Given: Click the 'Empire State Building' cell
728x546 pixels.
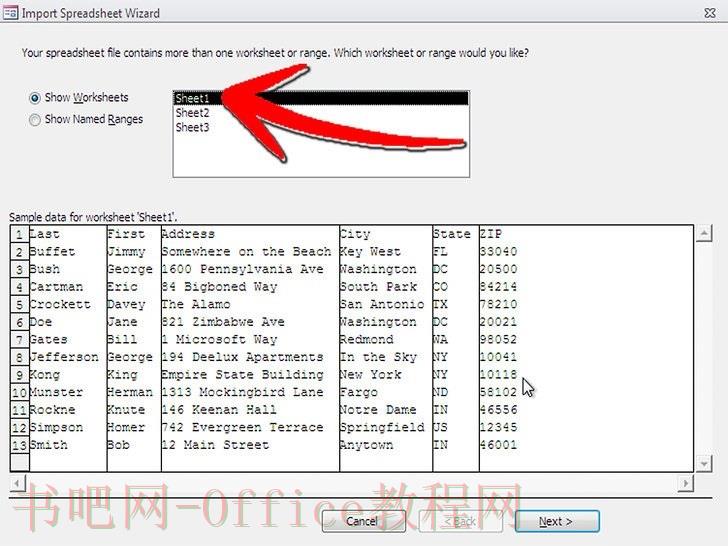Looking at the screenshot, I should tap(250, 375).
